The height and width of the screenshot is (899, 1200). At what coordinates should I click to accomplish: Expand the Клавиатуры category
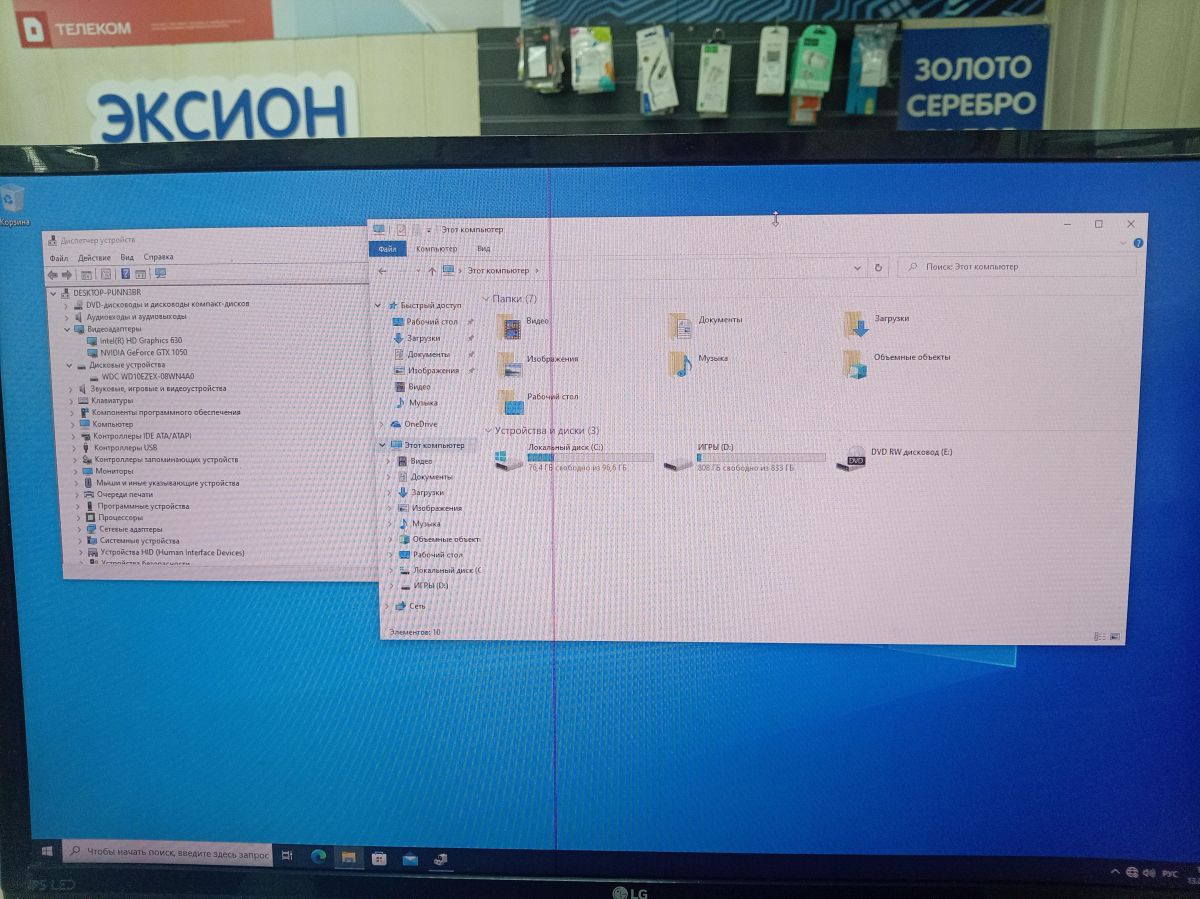tap(71, 400)
